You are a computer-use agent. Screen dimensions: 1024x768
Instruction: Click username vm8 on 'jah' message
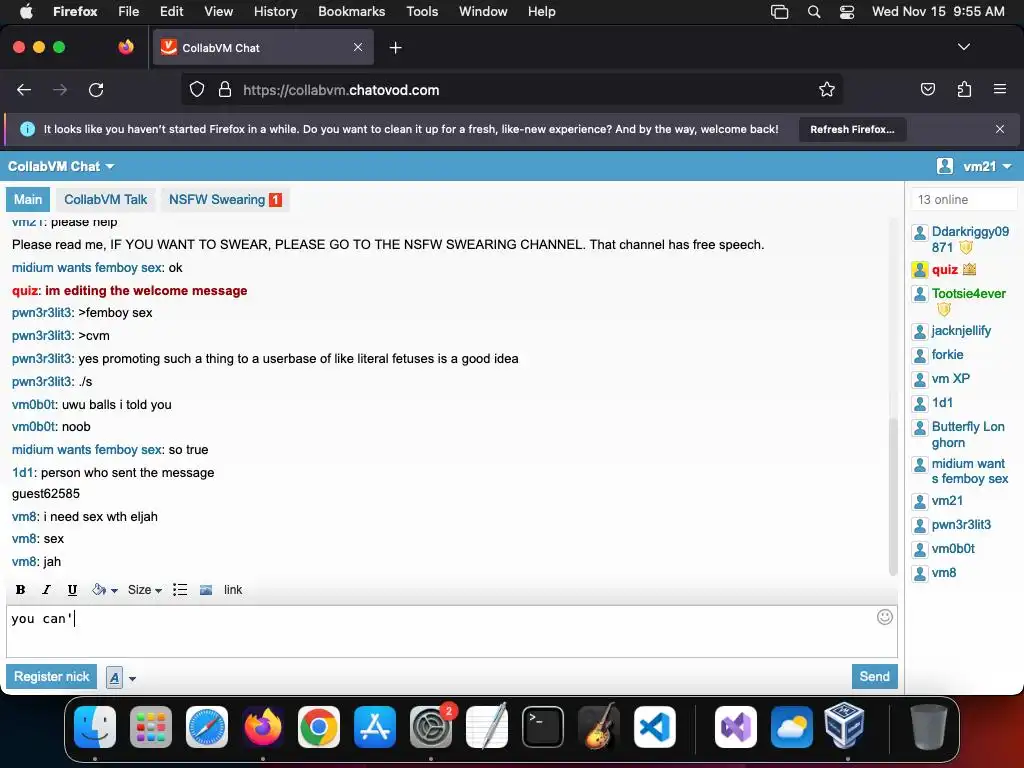coord(24,562)
